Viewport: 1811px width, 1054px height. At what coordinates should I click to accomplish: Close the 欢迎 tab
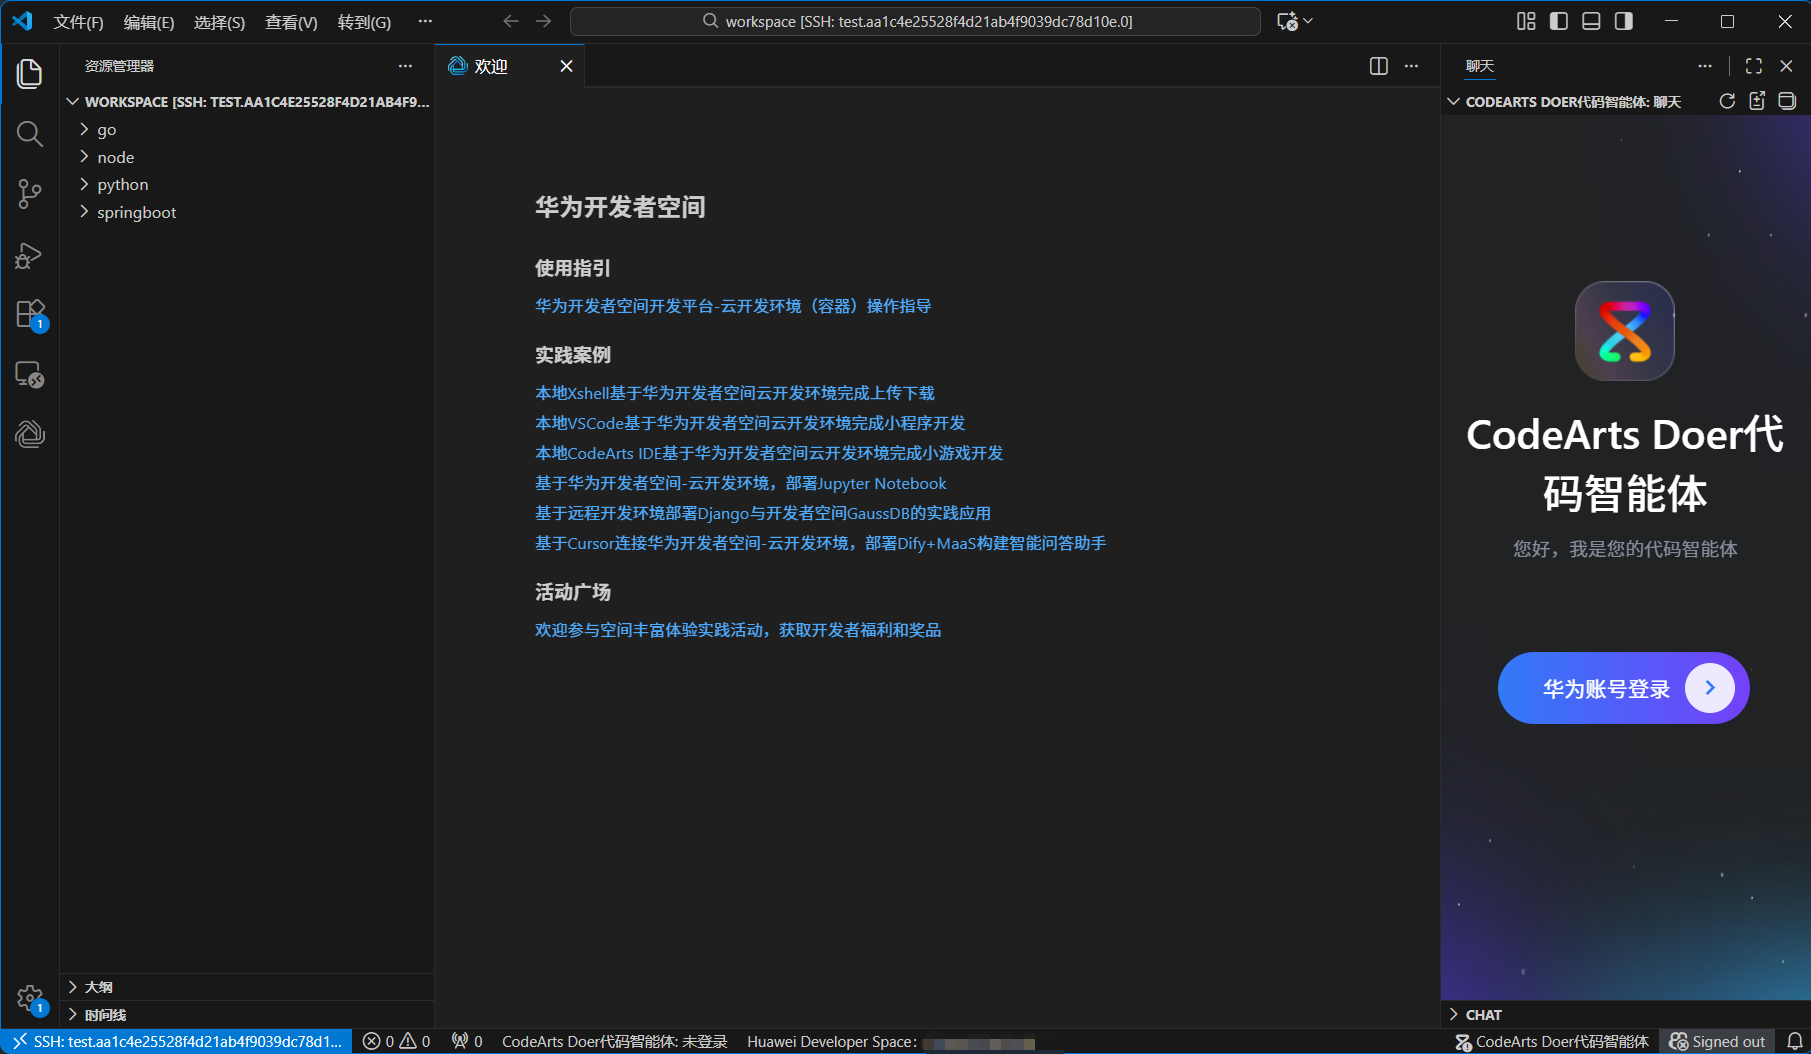coord(566,66)
